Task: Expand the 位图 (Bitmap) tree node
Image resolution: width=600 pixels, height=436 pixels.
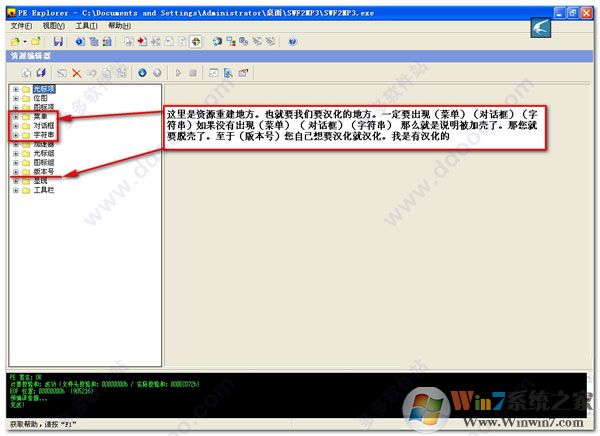Action: 15,98
